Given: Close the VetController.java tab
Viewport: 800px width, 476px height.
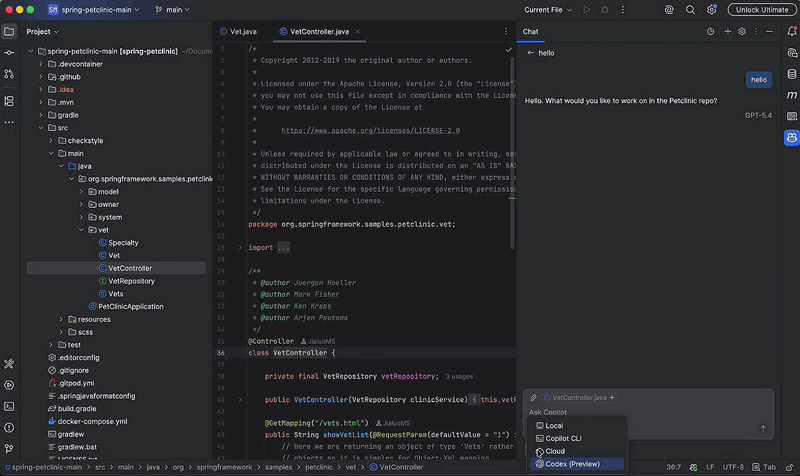Looking at the screenshot, I should pos(358,32).
